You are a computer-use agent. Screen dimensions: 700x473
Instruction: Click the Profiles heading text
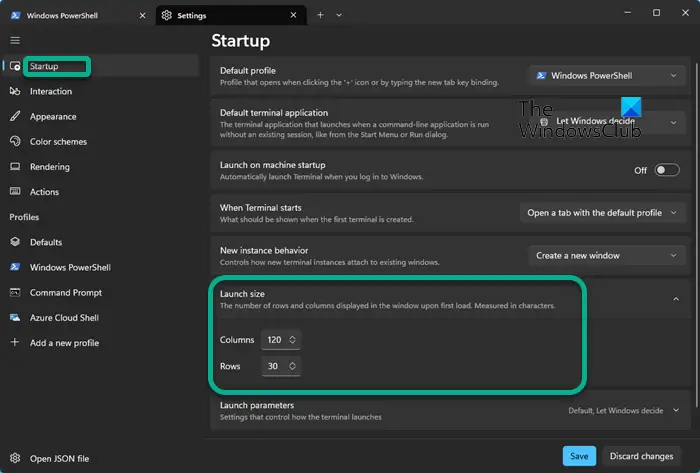pos(24,217)
